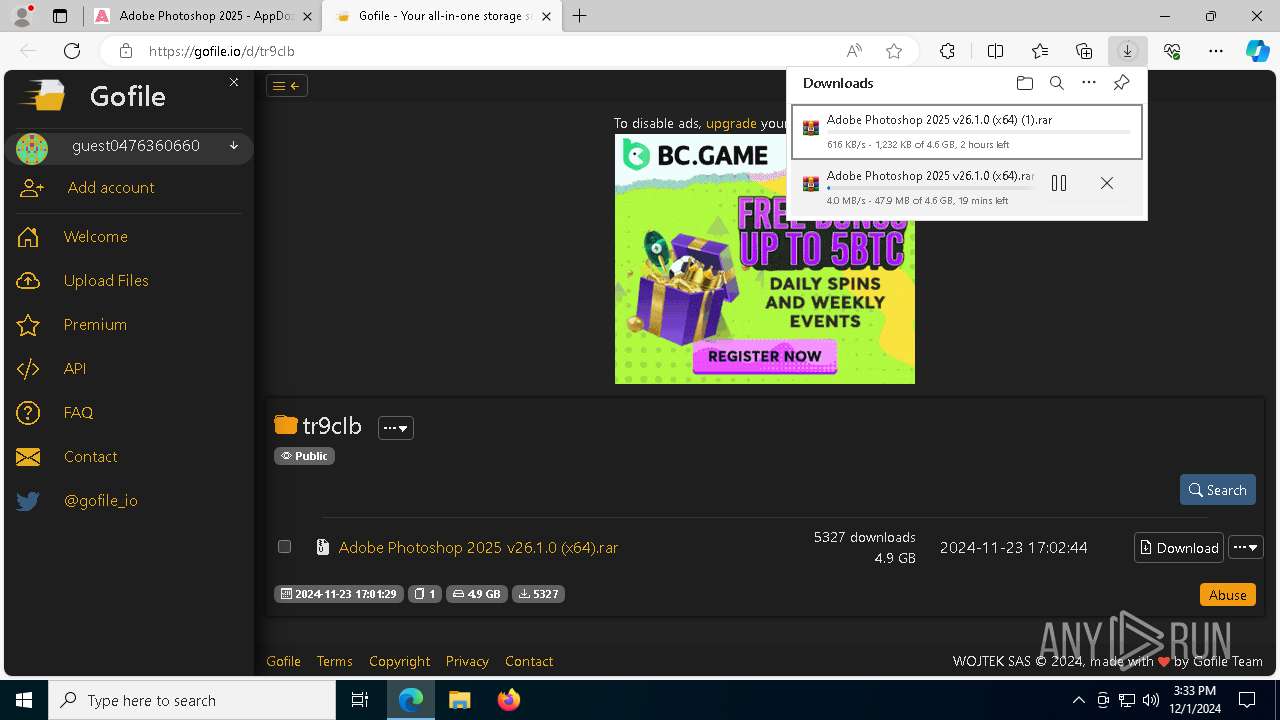
Task: Open Upload Files page
Action: (x=83, y=281)
